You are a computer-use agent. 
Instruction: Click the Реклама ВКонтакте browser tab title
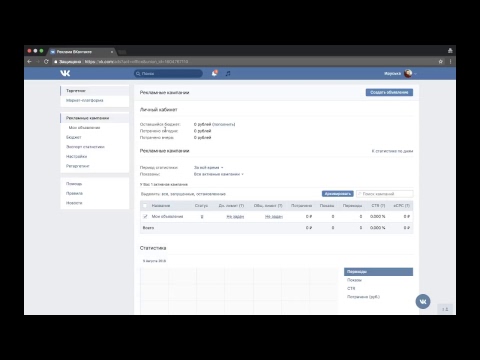(74, 52)
